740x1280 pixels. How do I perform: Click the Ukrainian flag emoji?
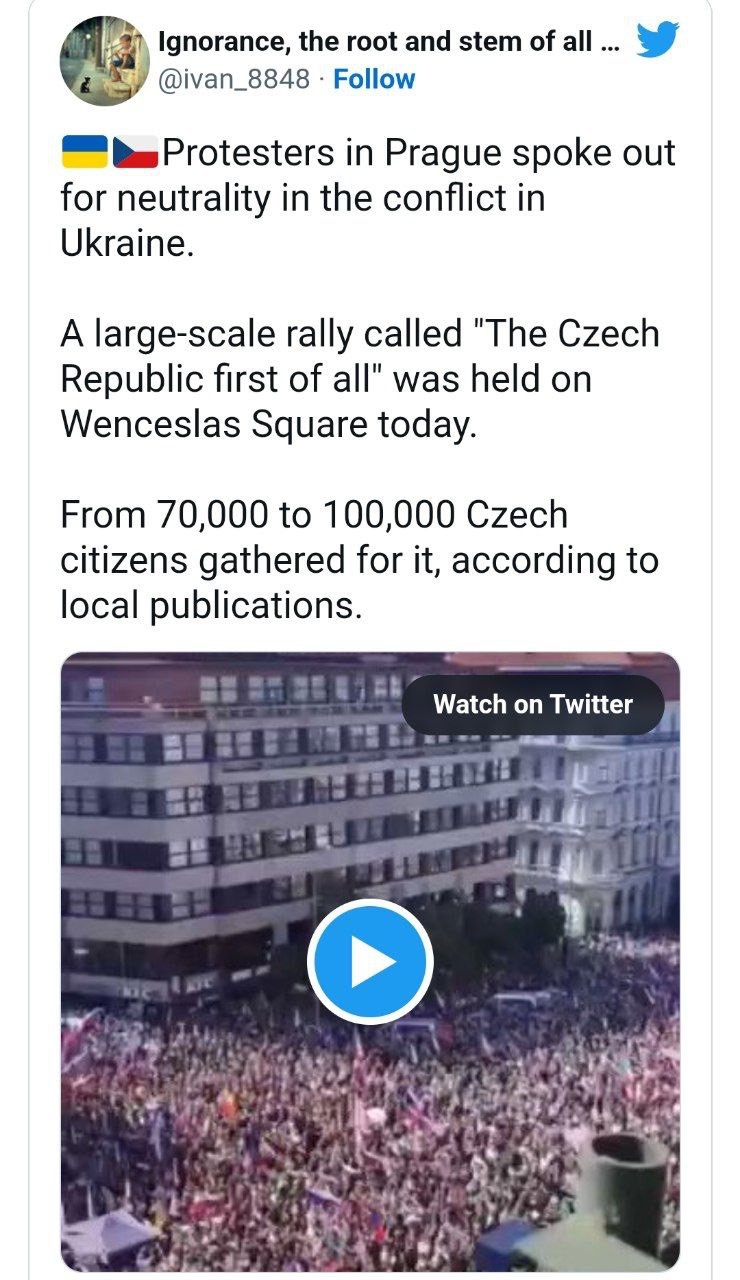pyautogui.click(x=86, y=152)
